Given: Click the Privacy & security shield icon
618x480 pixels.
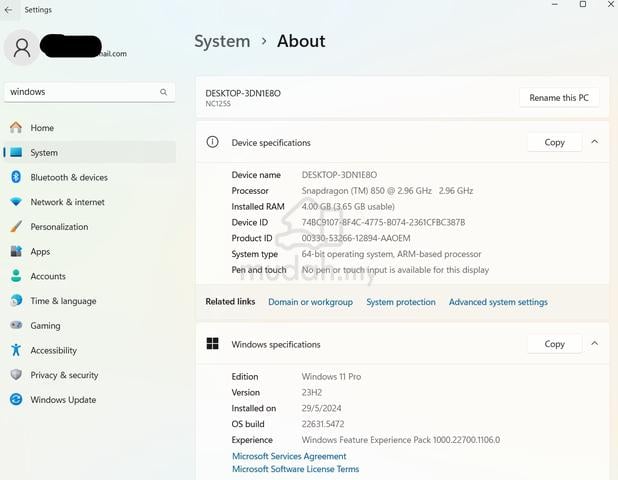Looking at the screenshot, I should (16, 374).
